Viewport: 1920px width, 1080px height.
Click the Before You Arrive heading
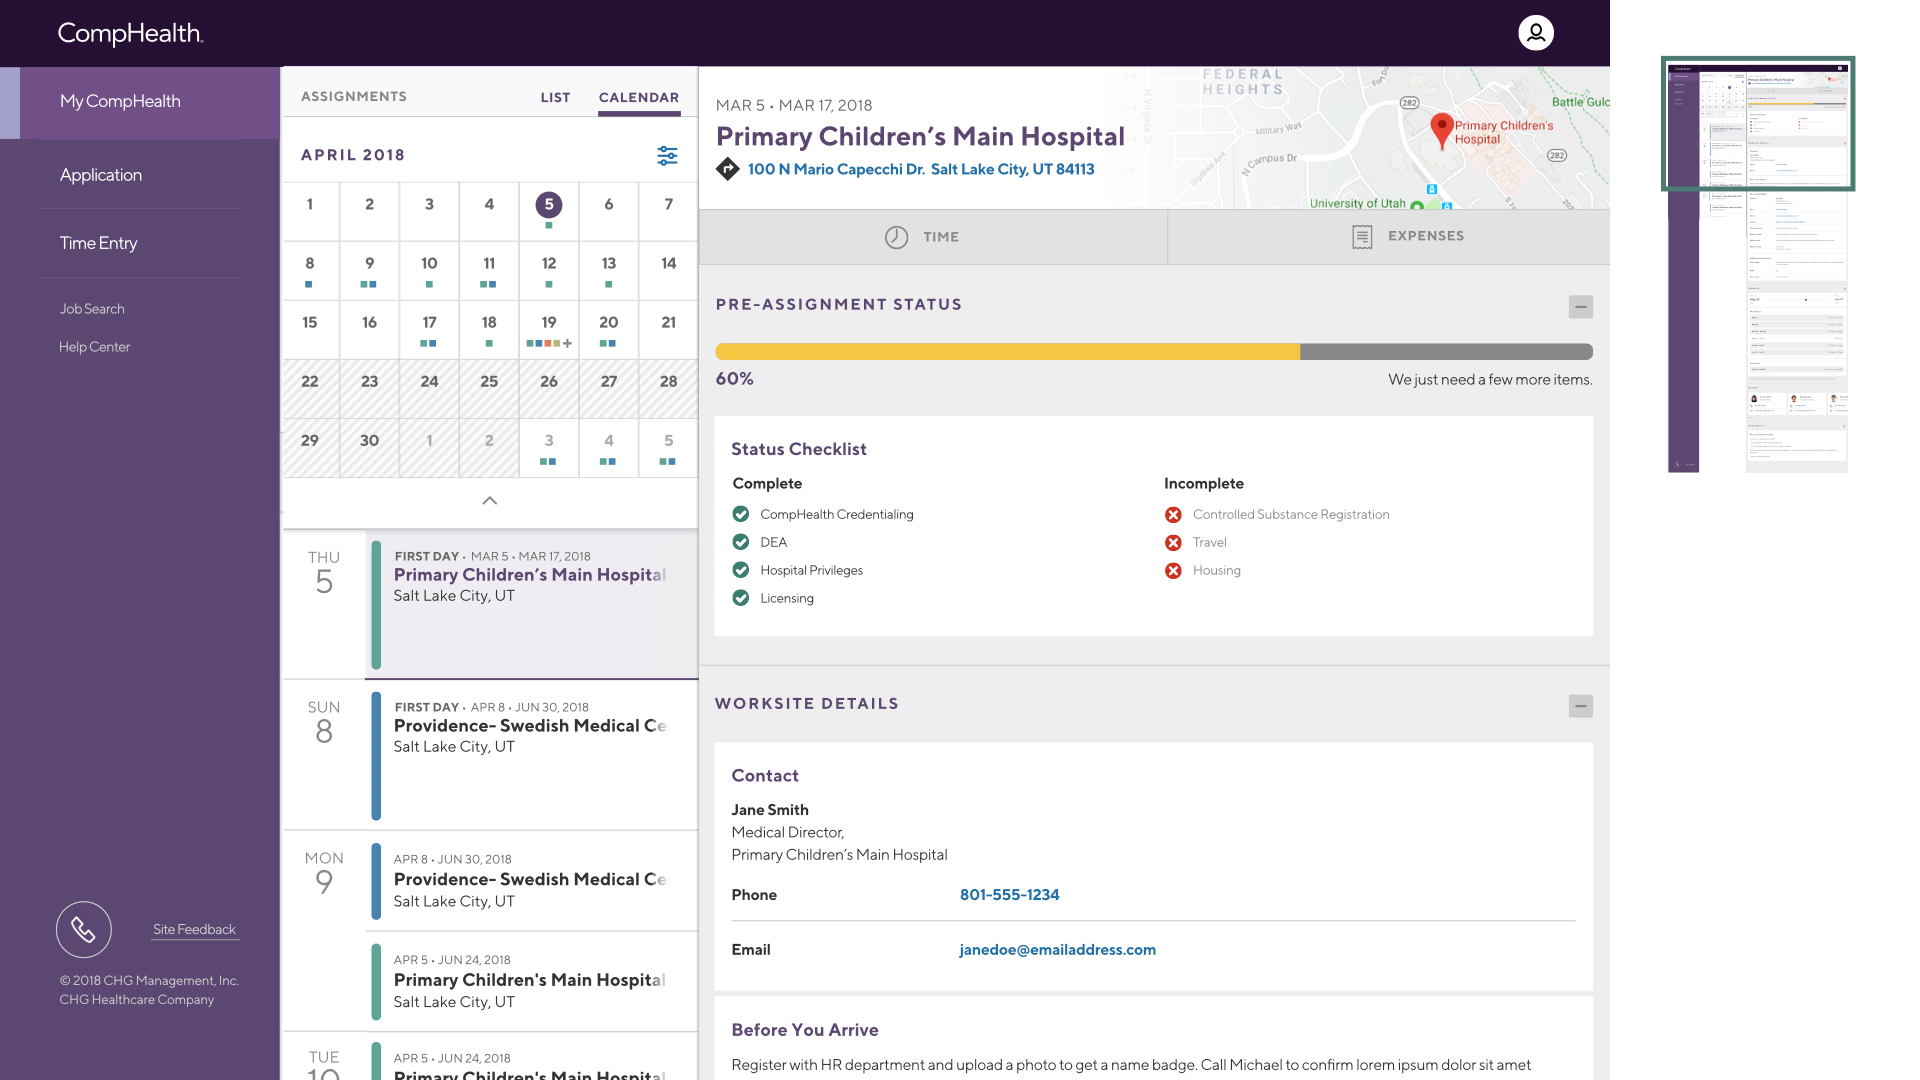805,1030
